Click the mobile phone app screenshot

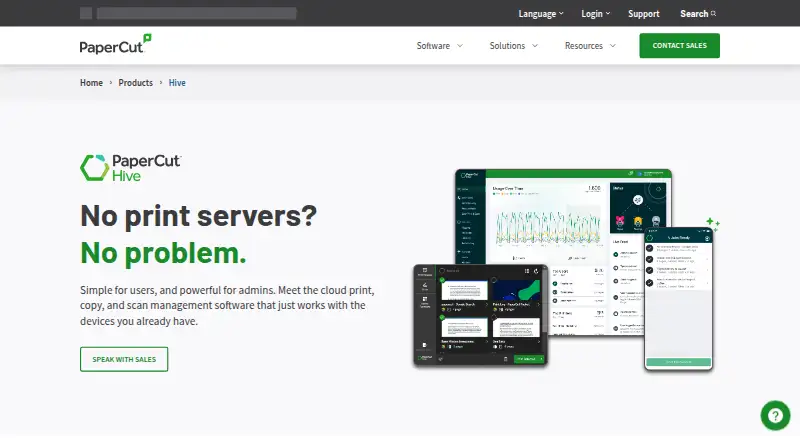[x=678, y=299]
